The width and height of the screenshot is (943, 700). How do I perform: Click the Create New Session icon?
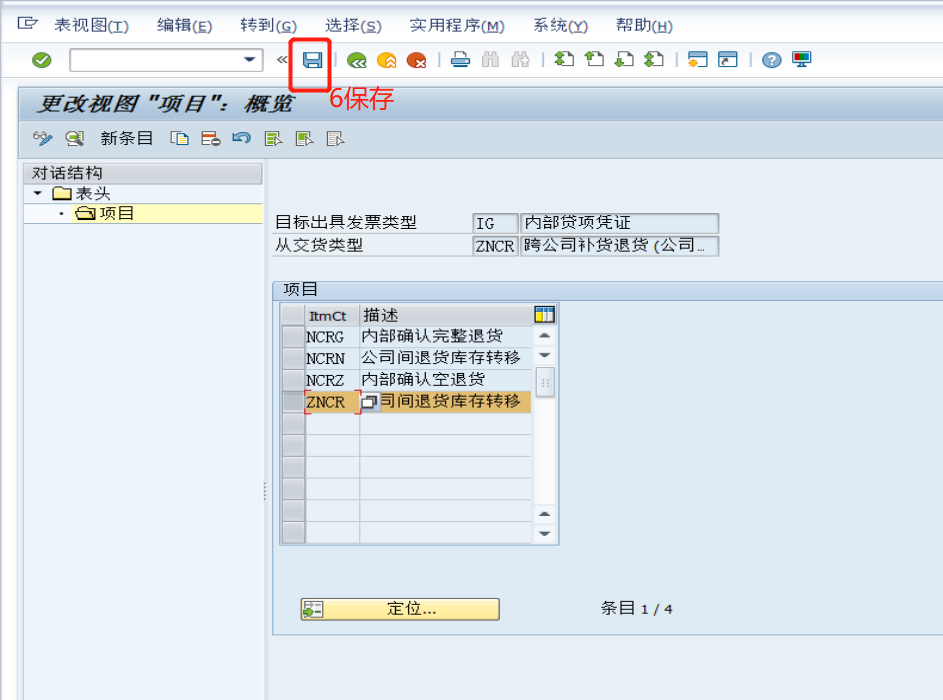[x=698, y=60]
